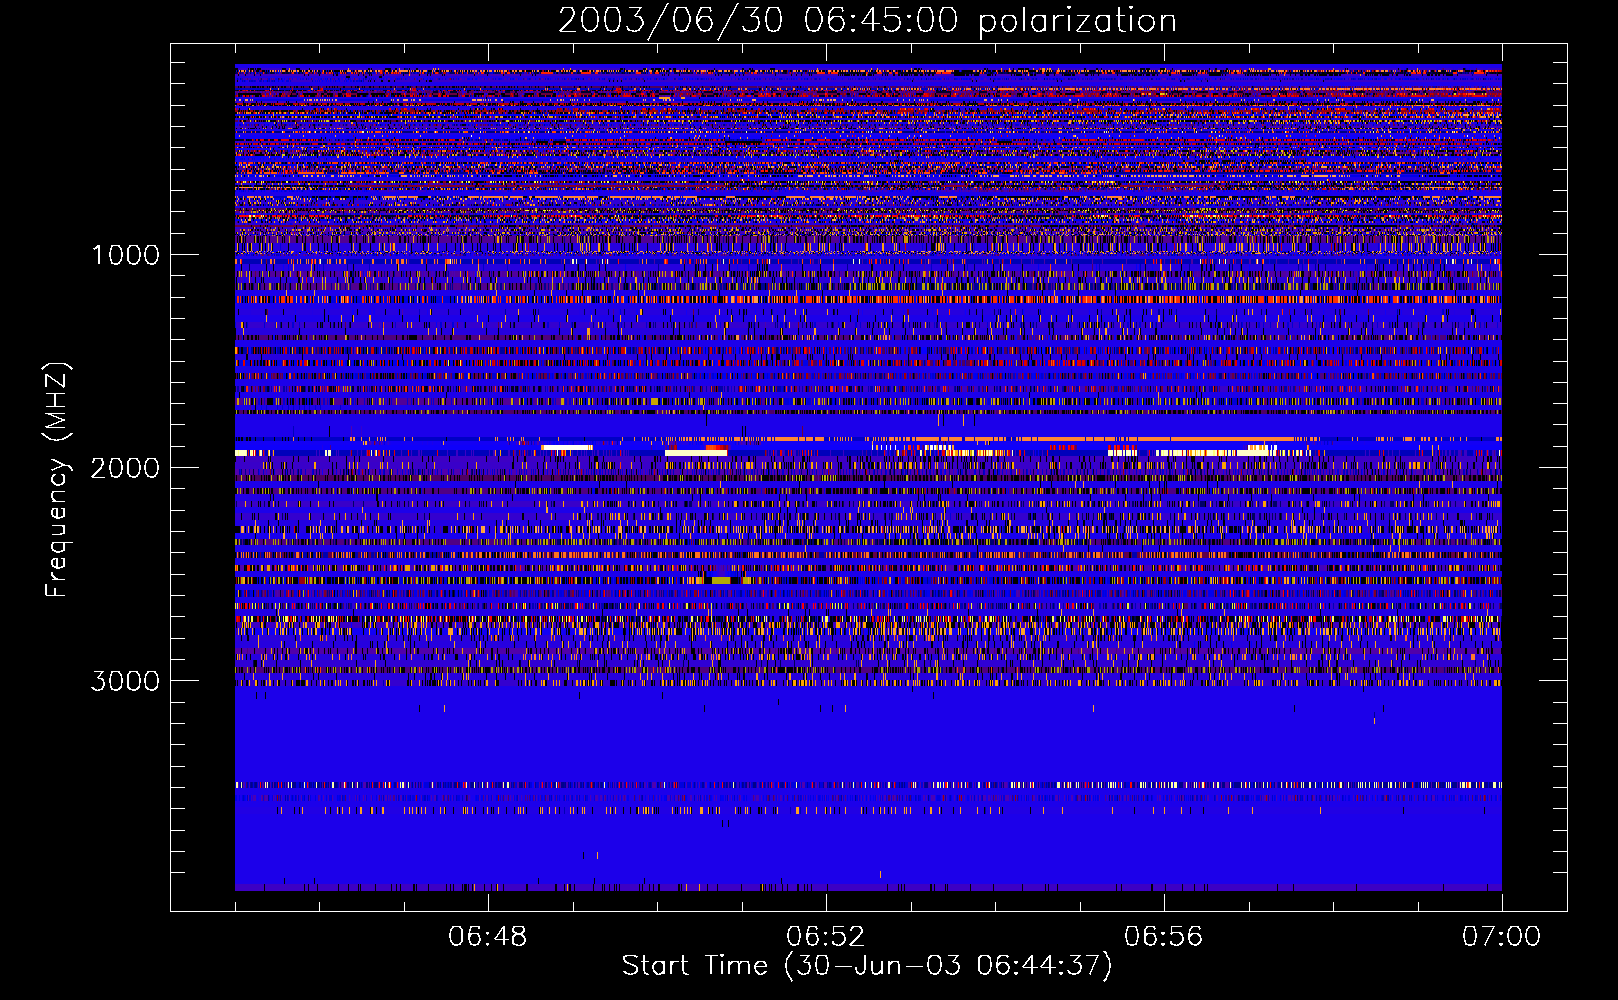Click the plot title '2003/06/30 06:45:00 polarization'
Screen dimensions: 1618x1000
(x=867, y=21)
